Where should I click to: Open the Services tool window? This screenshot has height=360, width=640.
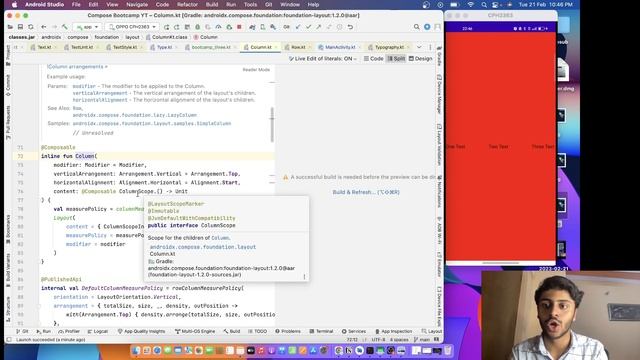tap(354, 331)
